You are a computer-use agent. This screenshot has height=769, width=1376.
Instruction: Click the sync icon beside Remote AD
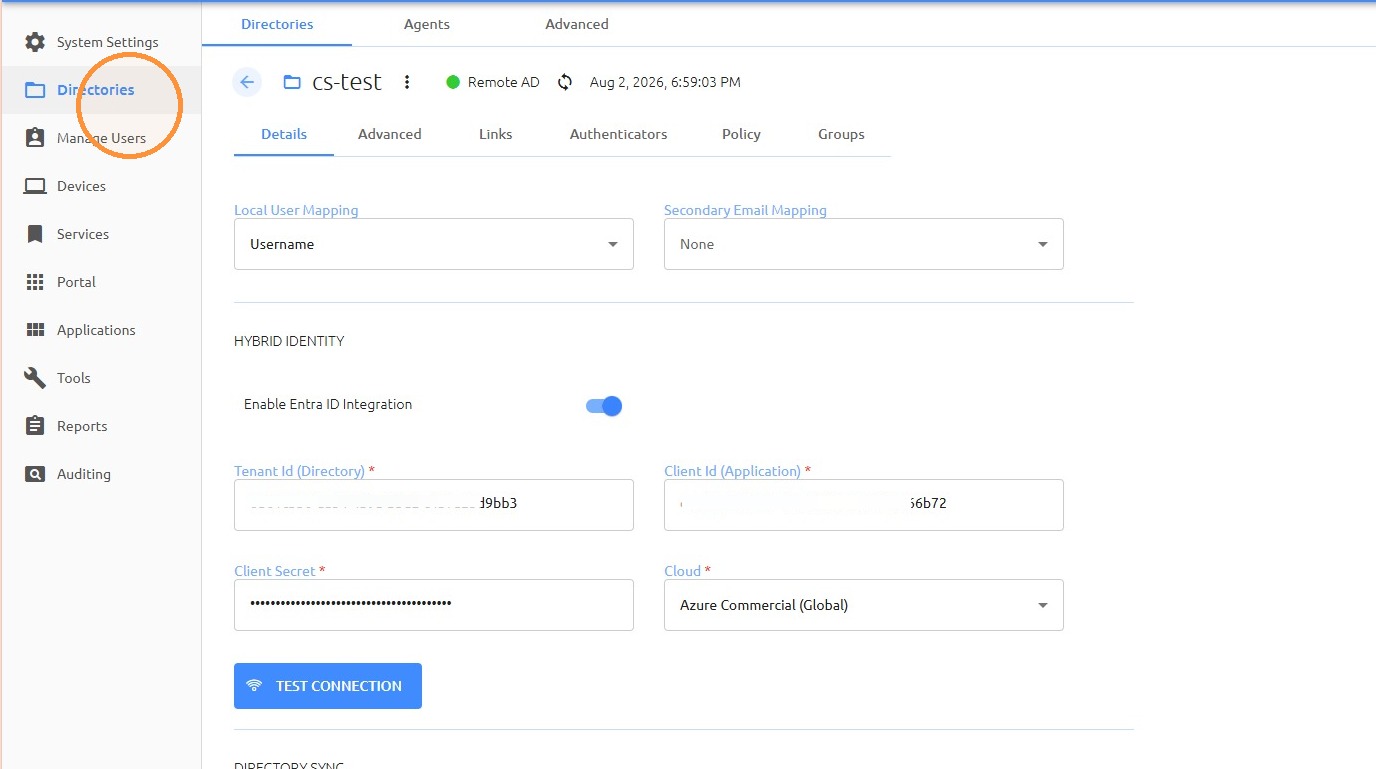(565, 82)
